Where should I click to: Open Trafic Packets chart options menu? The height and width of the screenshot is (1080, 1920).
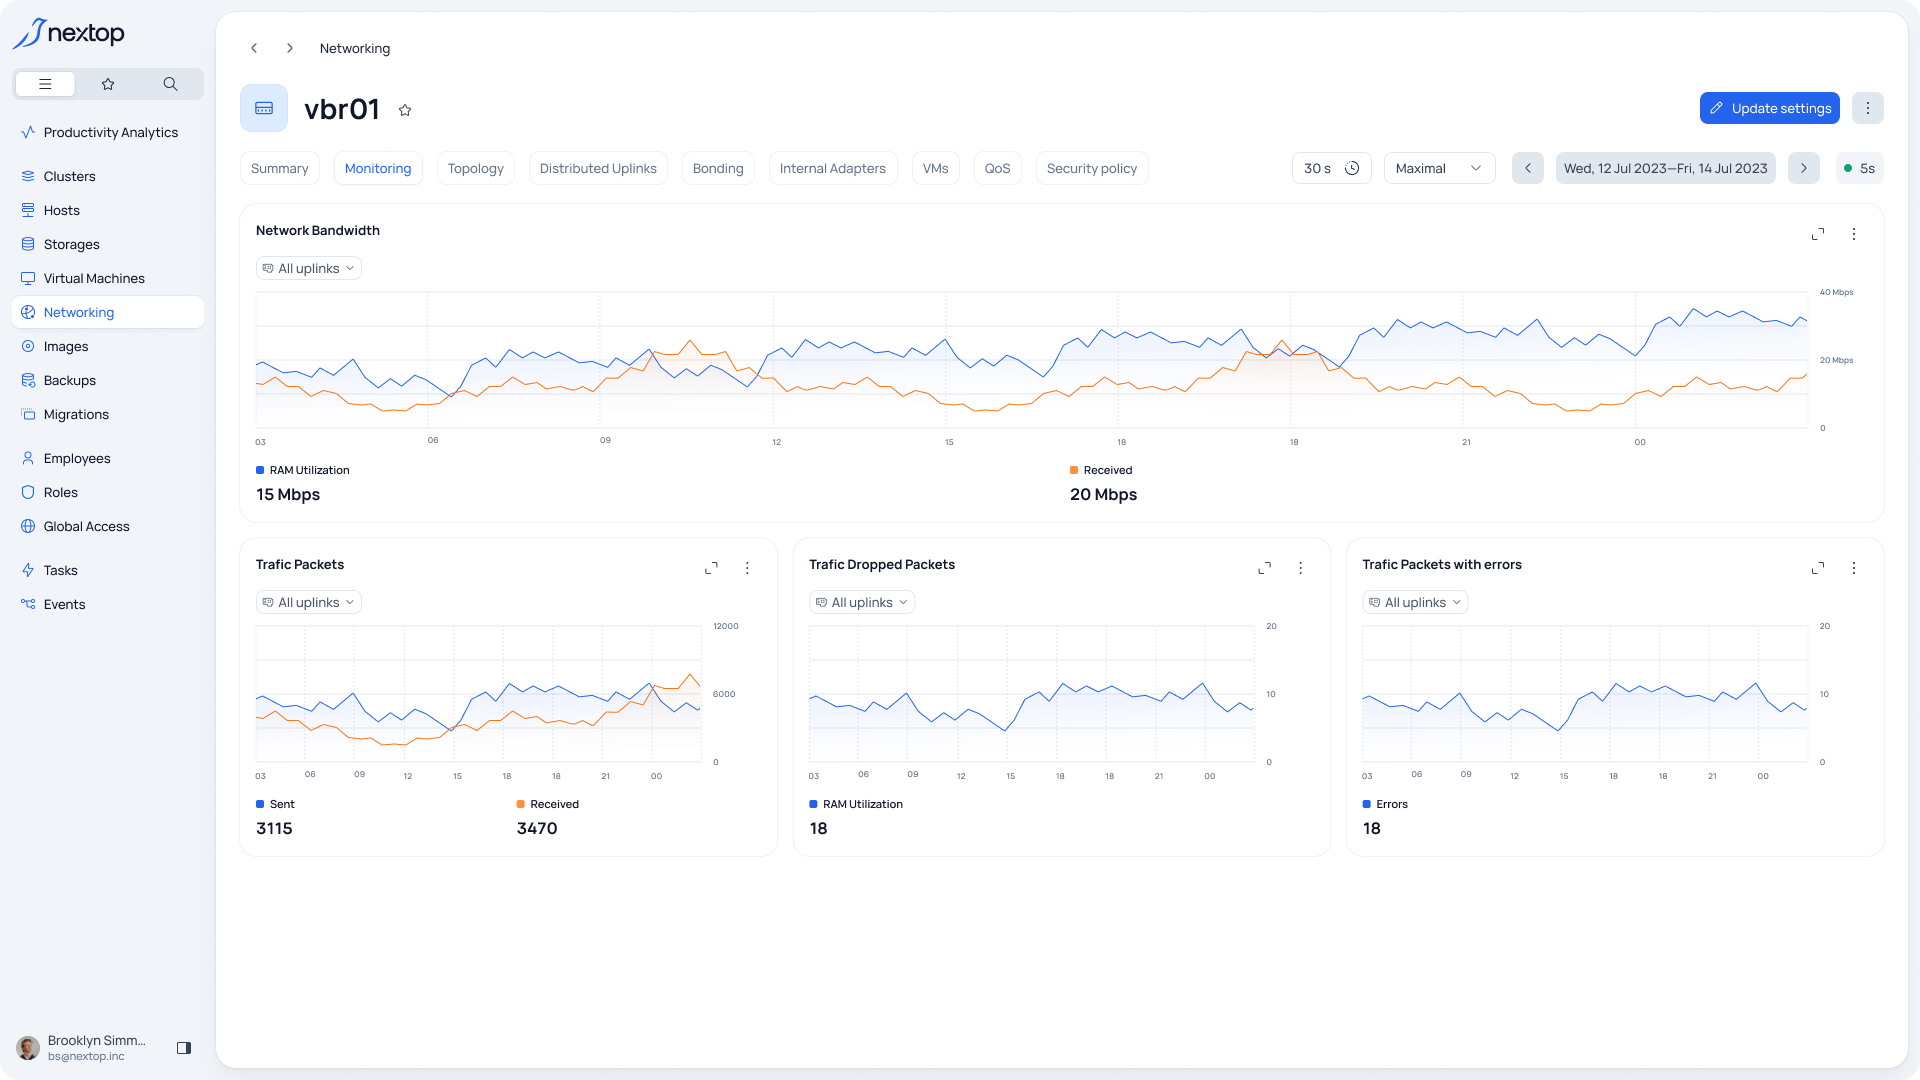click(747, 568)
